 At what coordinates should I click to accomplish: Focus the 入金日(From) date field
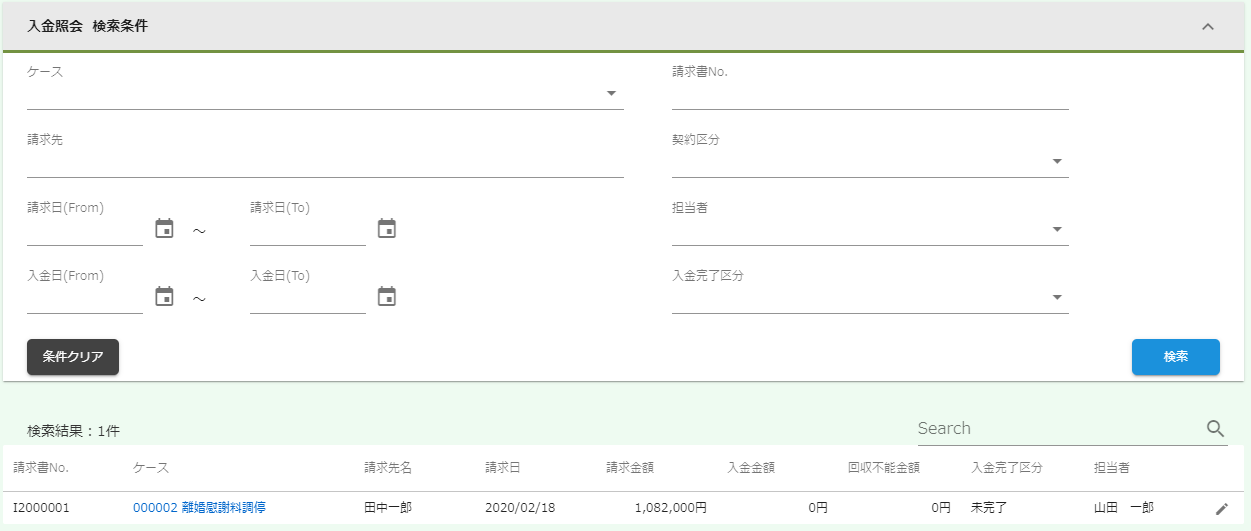[85, 299]
